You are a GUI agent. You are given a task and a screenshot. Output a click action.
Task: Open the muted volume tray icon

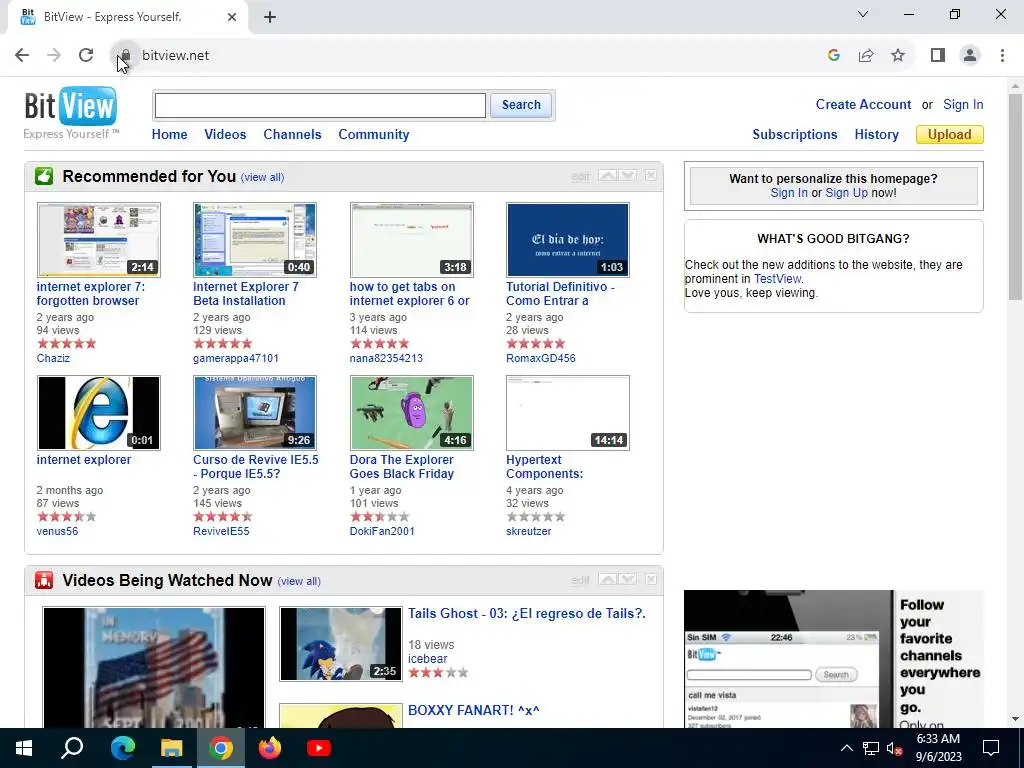coord(894,748)
